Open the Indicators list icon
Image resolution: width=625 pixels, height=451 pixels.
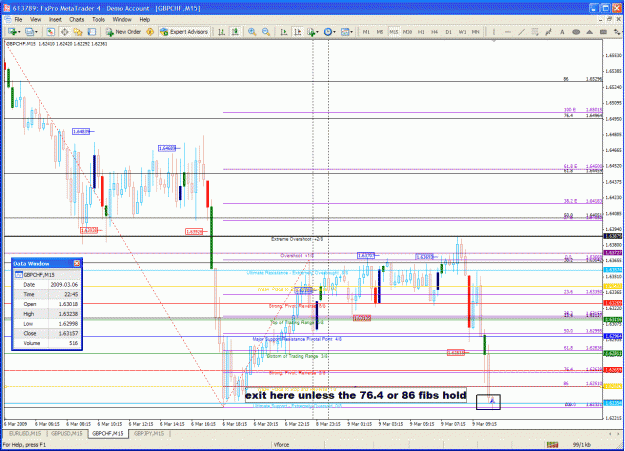coord(311,32)
